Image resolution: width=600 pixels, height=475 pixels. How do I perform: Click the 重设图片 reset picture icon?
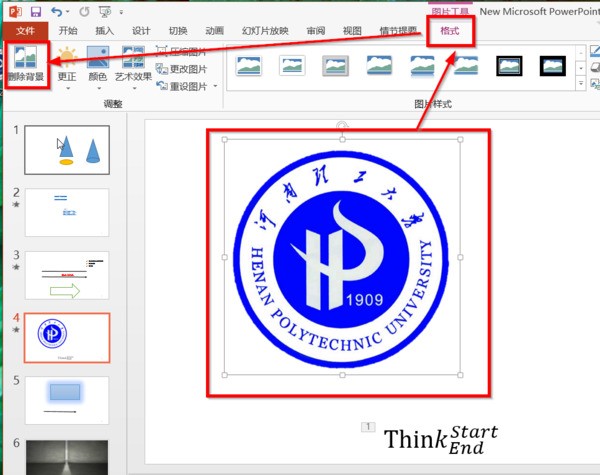162,87
